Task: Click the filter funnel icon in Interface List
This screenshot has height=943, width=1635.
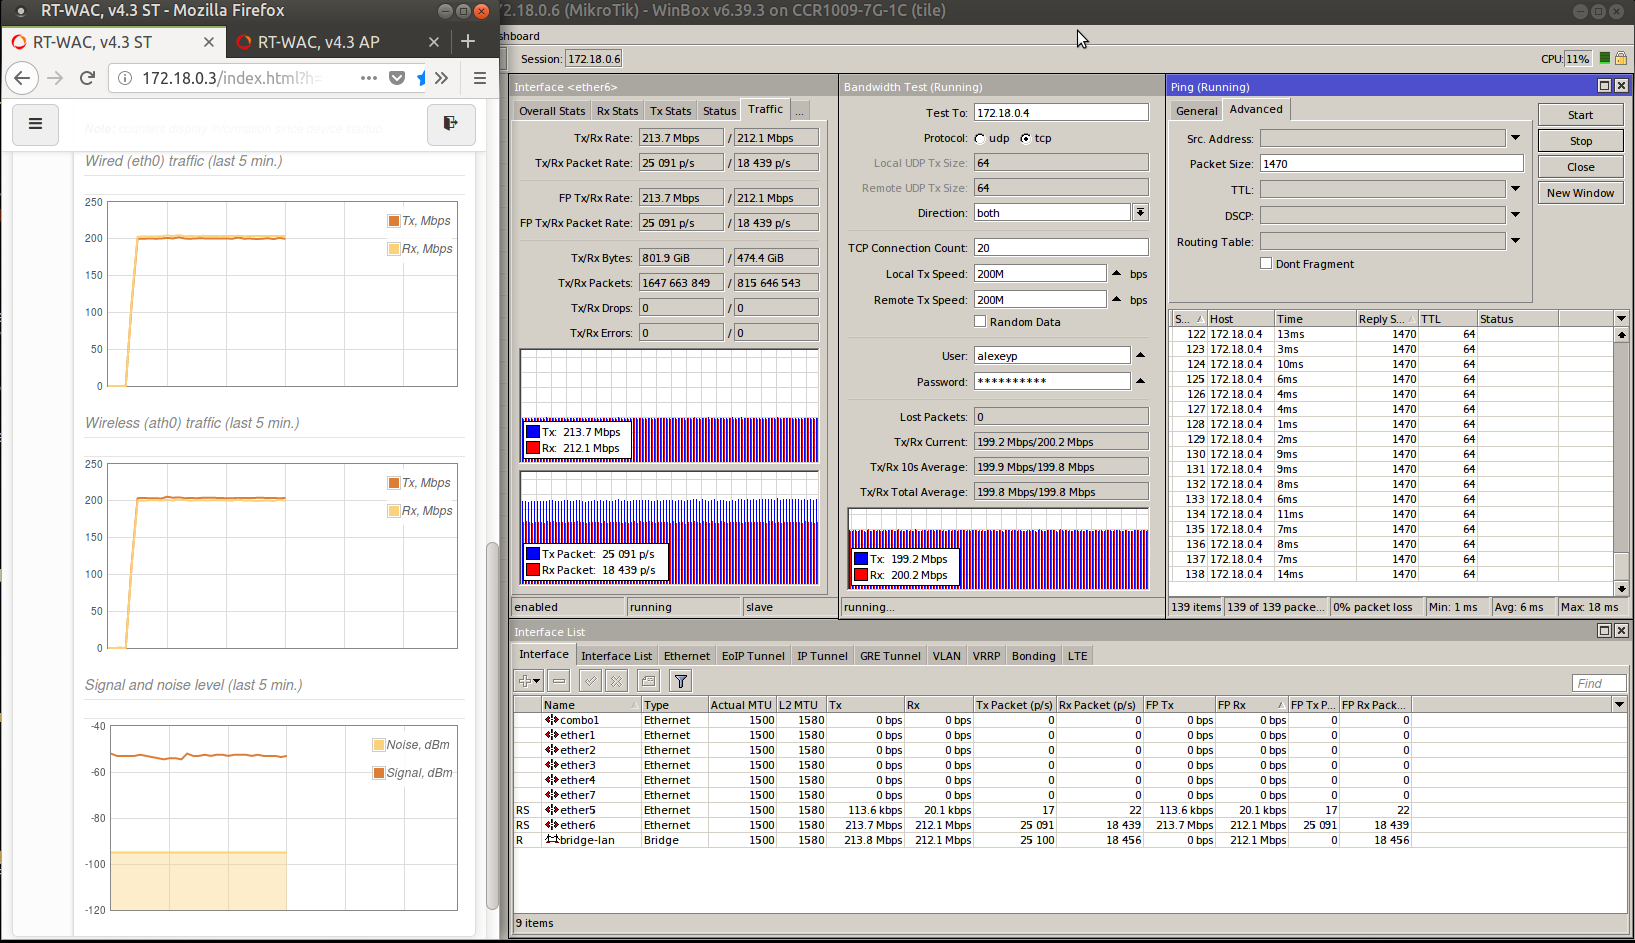Action: pos(680,681)
